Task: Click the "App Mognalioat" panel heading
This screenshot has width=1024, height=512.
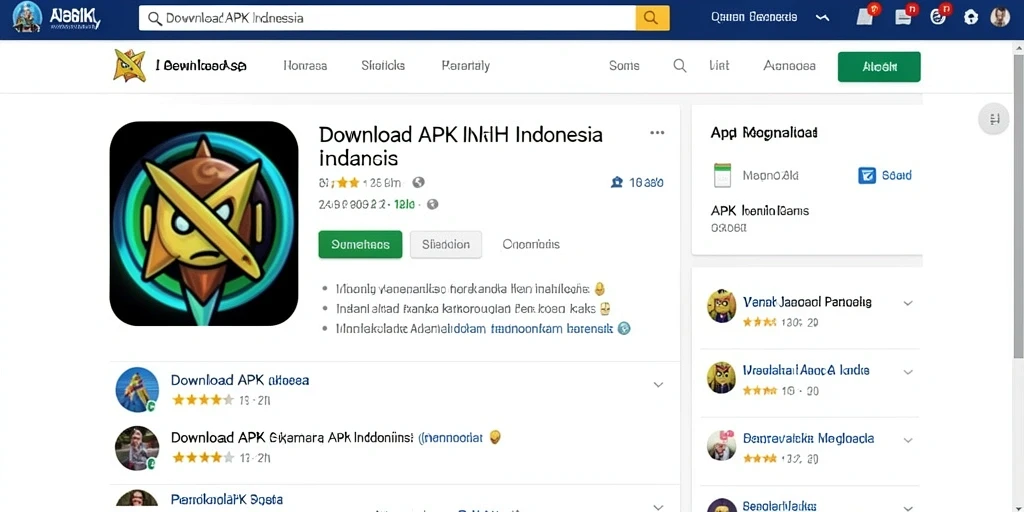Action: pyautogui.click(x=764, y=133)
